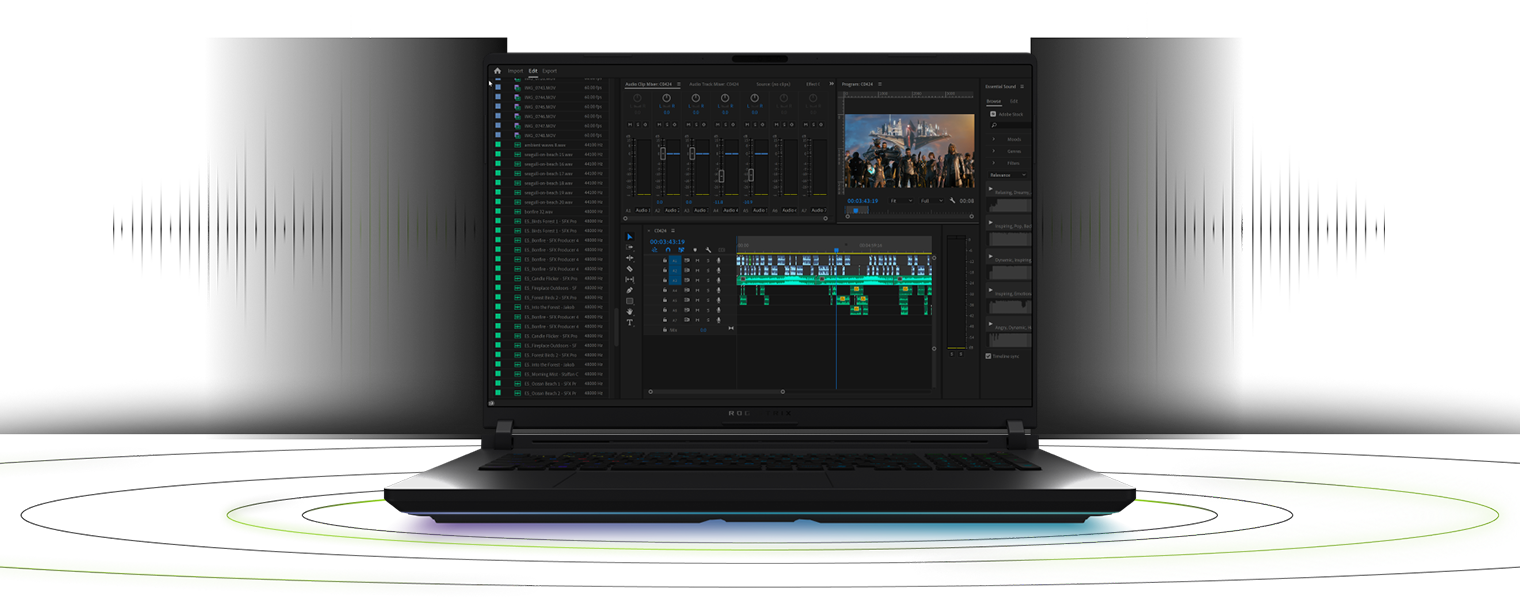Select seagull-on-beach 15.wav in project list

click(548, 155)
